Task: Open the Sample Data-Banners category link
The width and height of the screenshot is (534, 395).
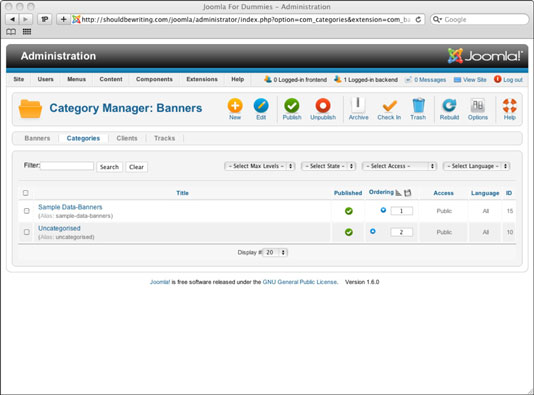Action: point(70,207)
